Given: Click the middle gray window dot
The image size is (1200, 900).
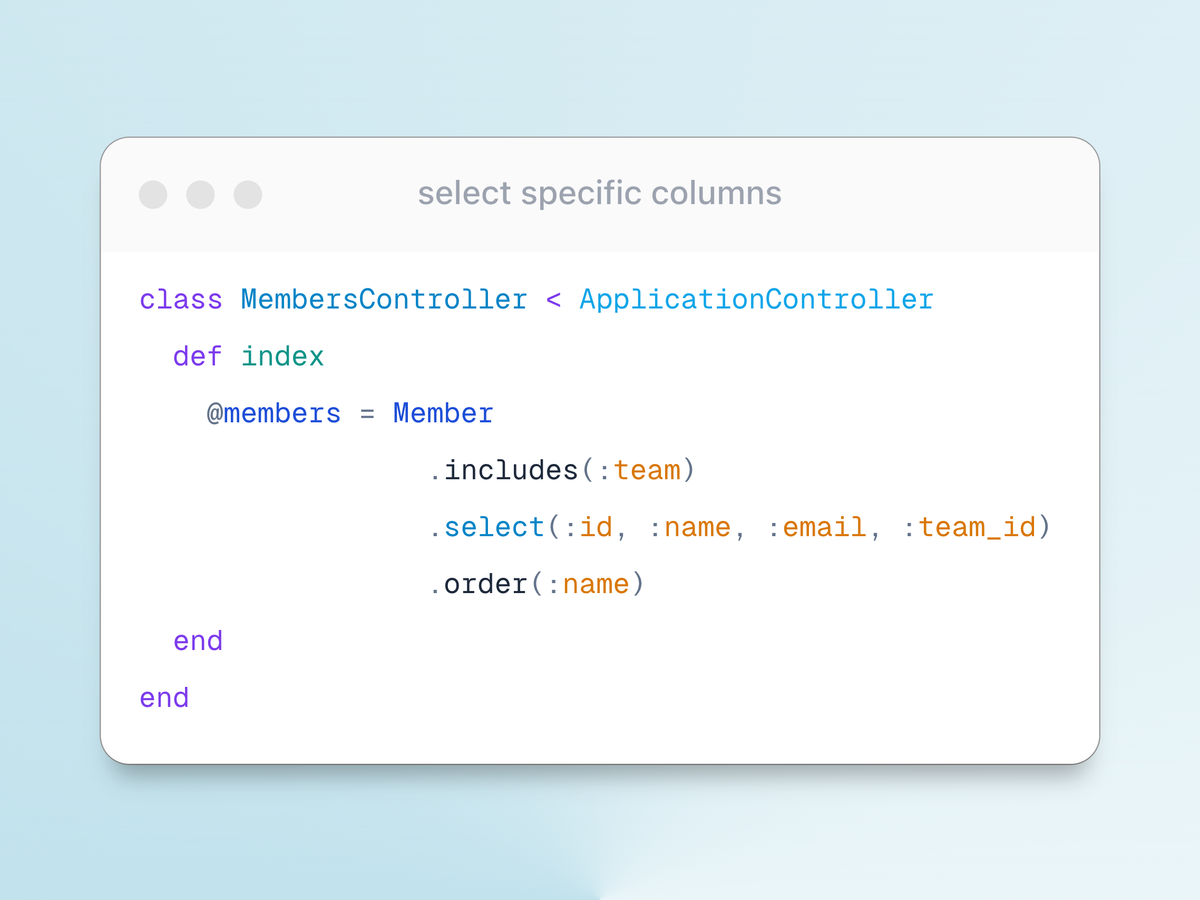Looking at the screenshot, I should [200, 194].
